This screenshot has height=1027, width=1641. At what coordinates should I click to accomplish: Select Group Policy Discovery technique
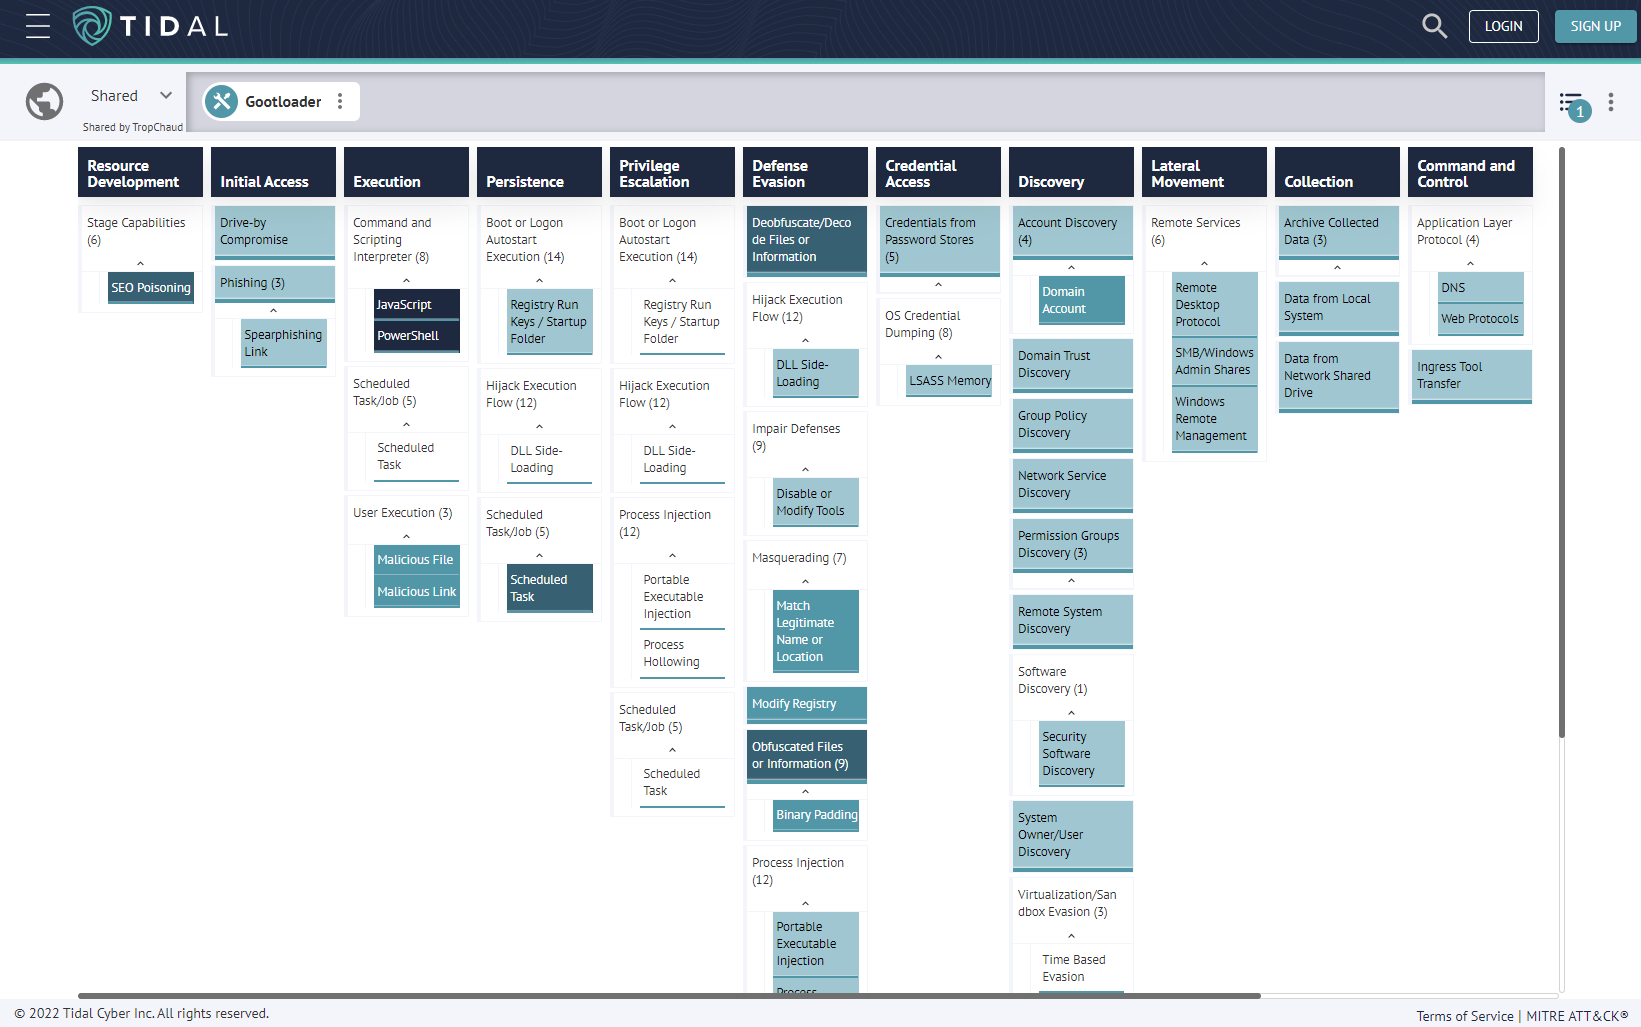pos(1073,425)
